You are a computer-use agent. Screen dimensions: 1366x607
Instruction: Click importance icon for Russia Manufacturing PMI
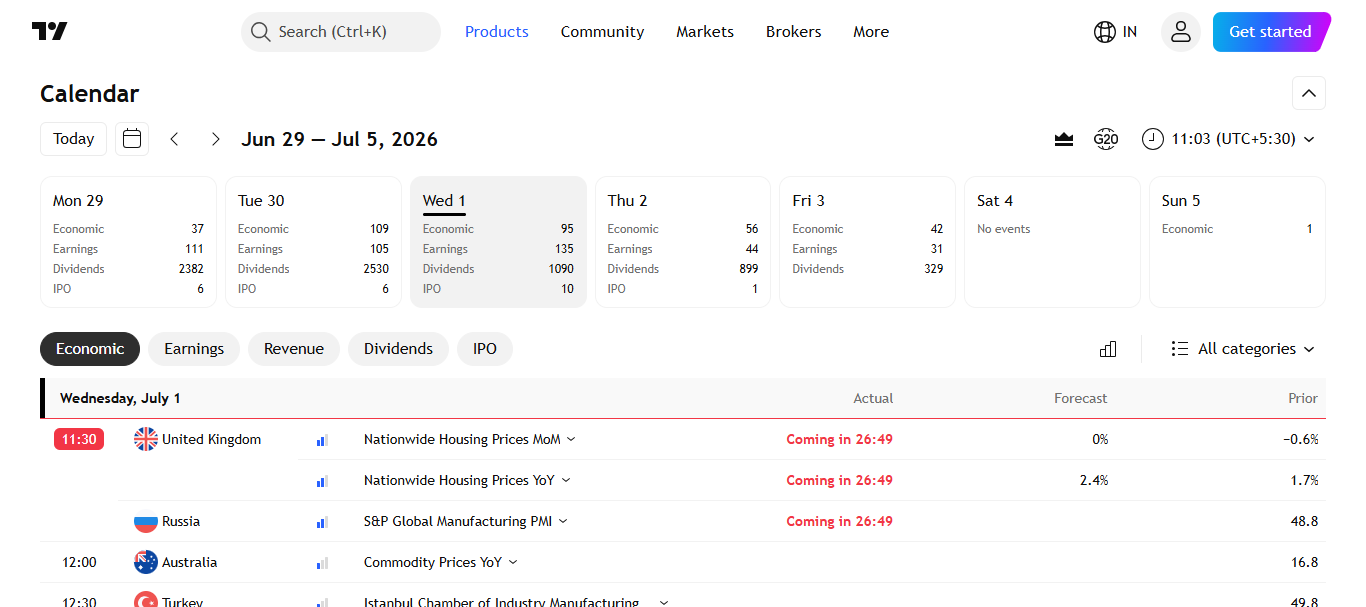coord(322,522)
